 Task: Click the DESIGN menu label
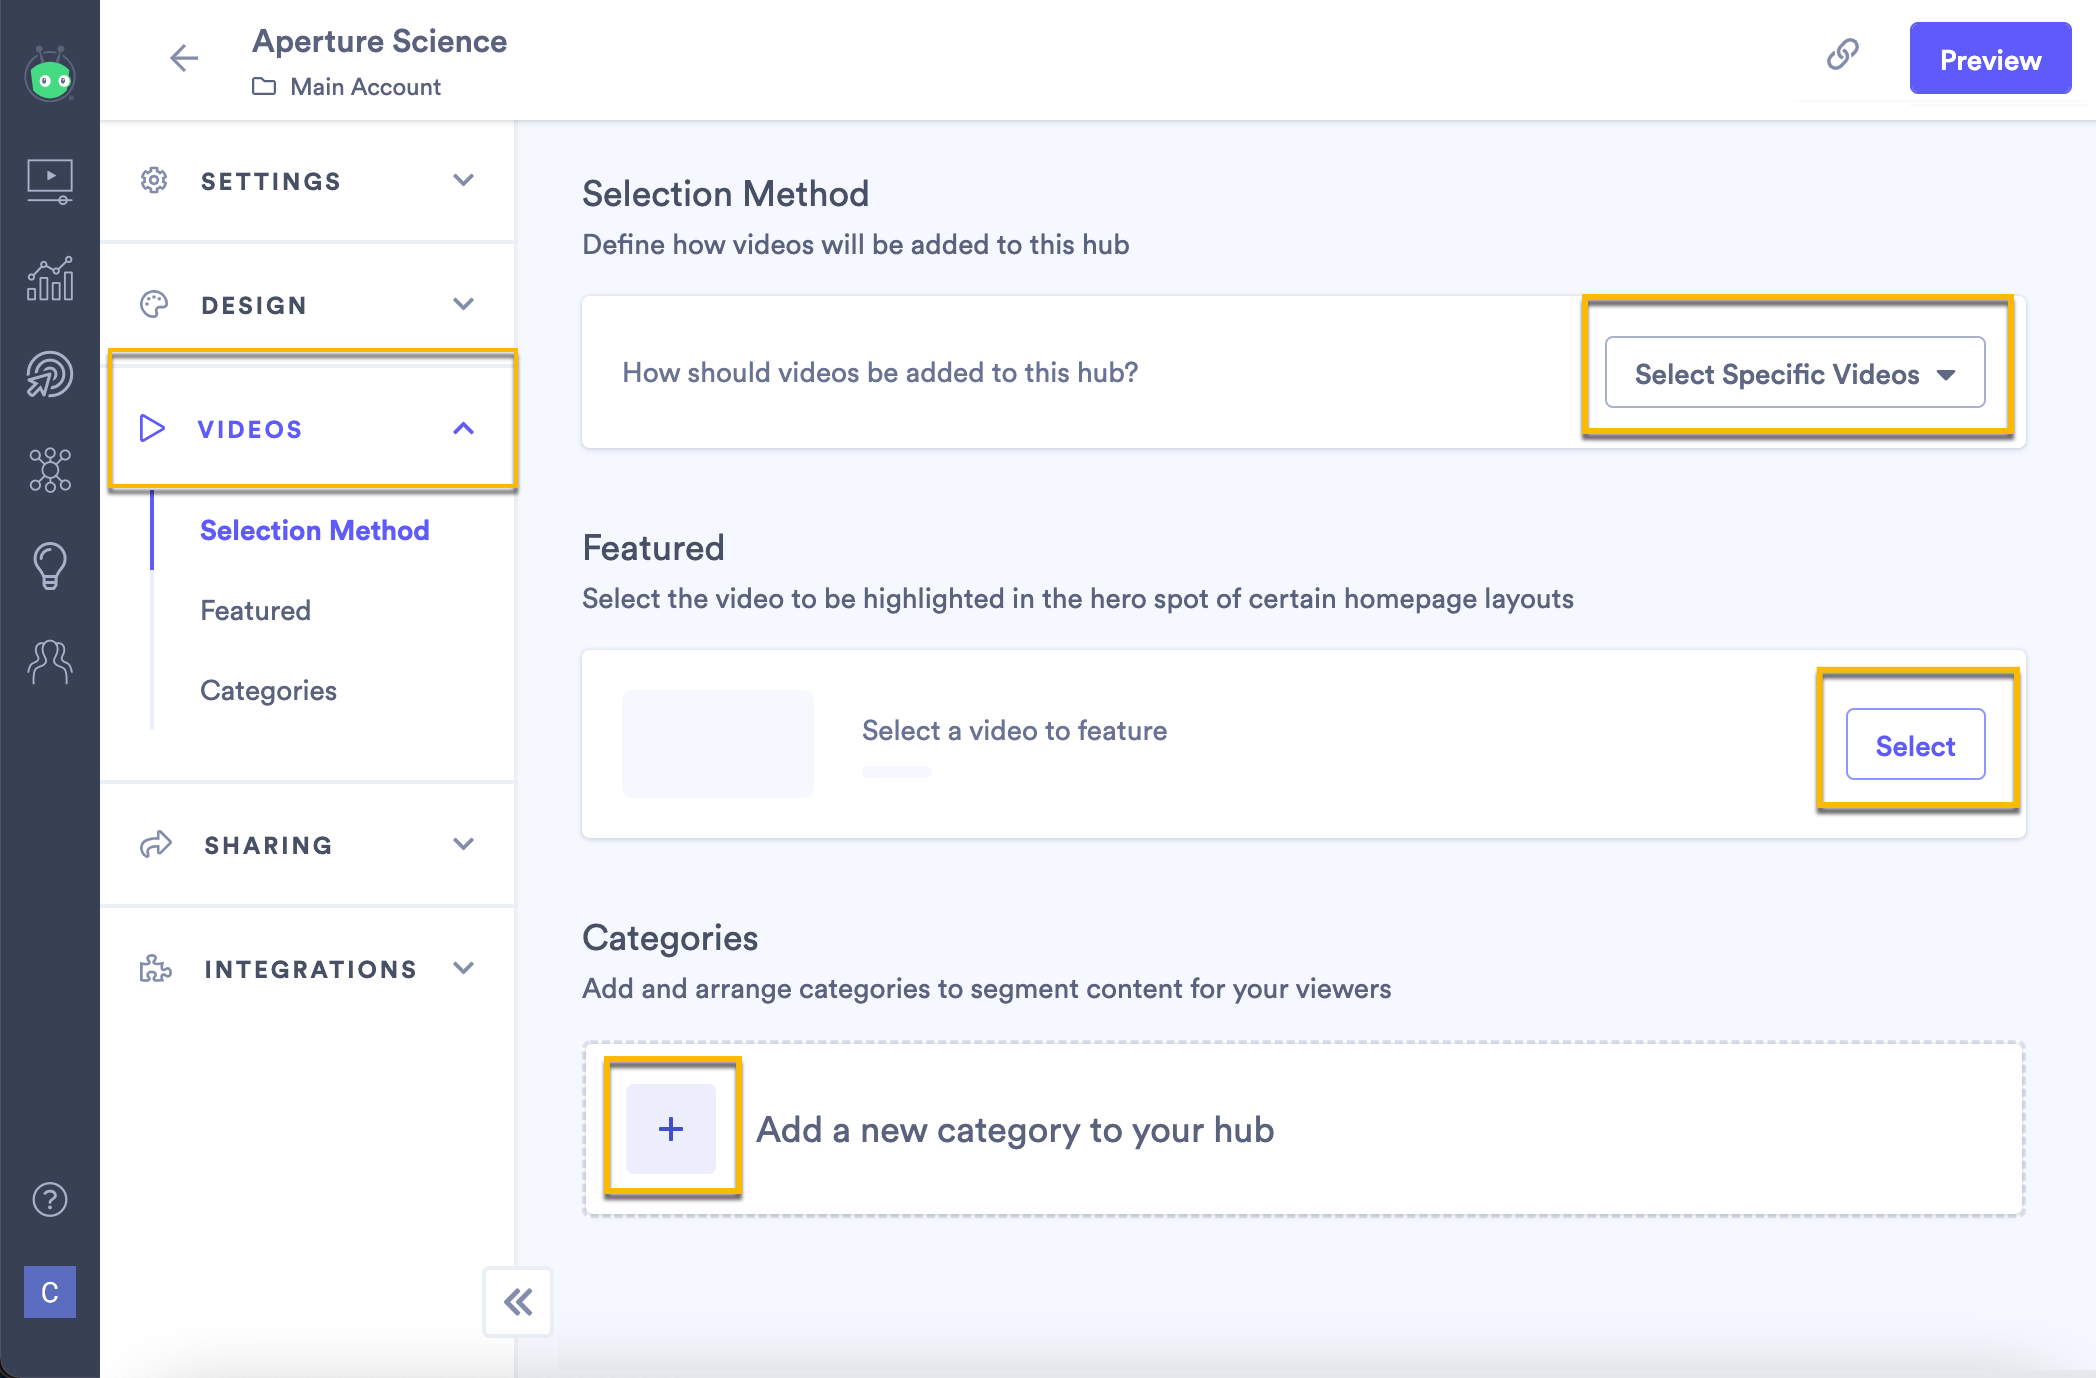[254, 305]
